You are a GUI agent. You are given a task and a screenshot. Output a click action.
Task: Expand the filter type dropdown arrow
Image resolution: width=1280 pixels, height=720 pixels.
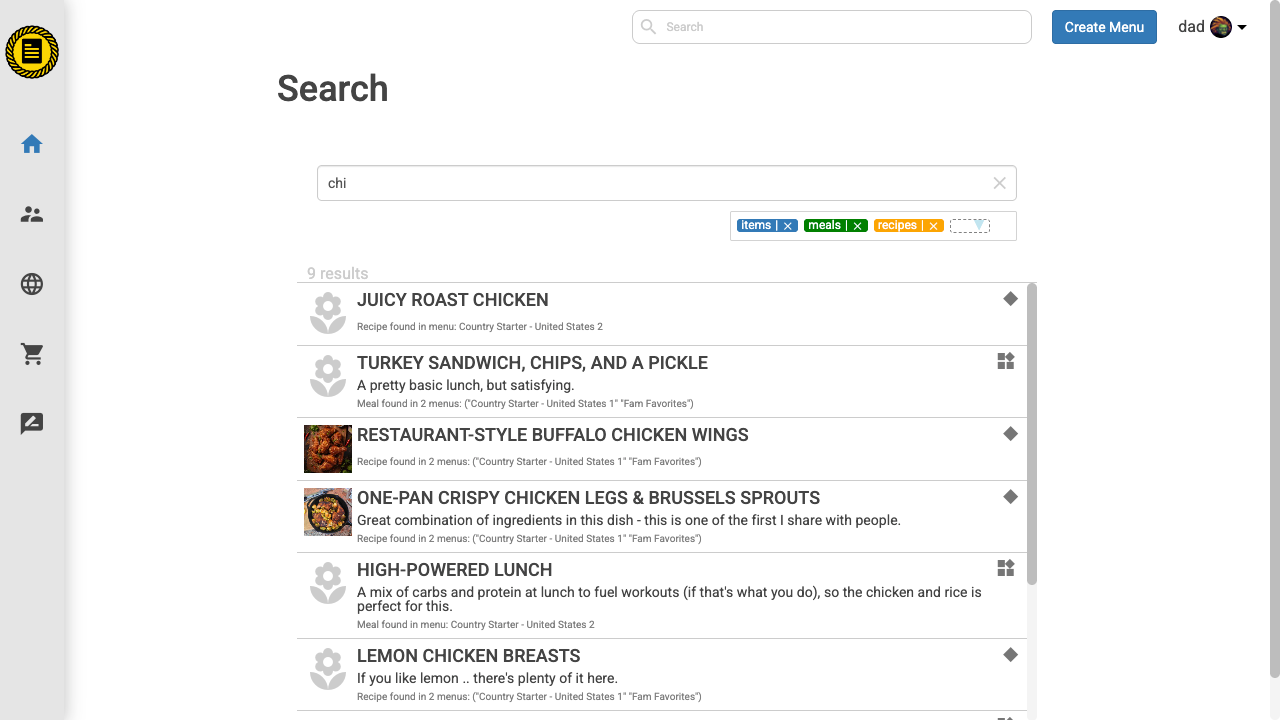(979, 226)
